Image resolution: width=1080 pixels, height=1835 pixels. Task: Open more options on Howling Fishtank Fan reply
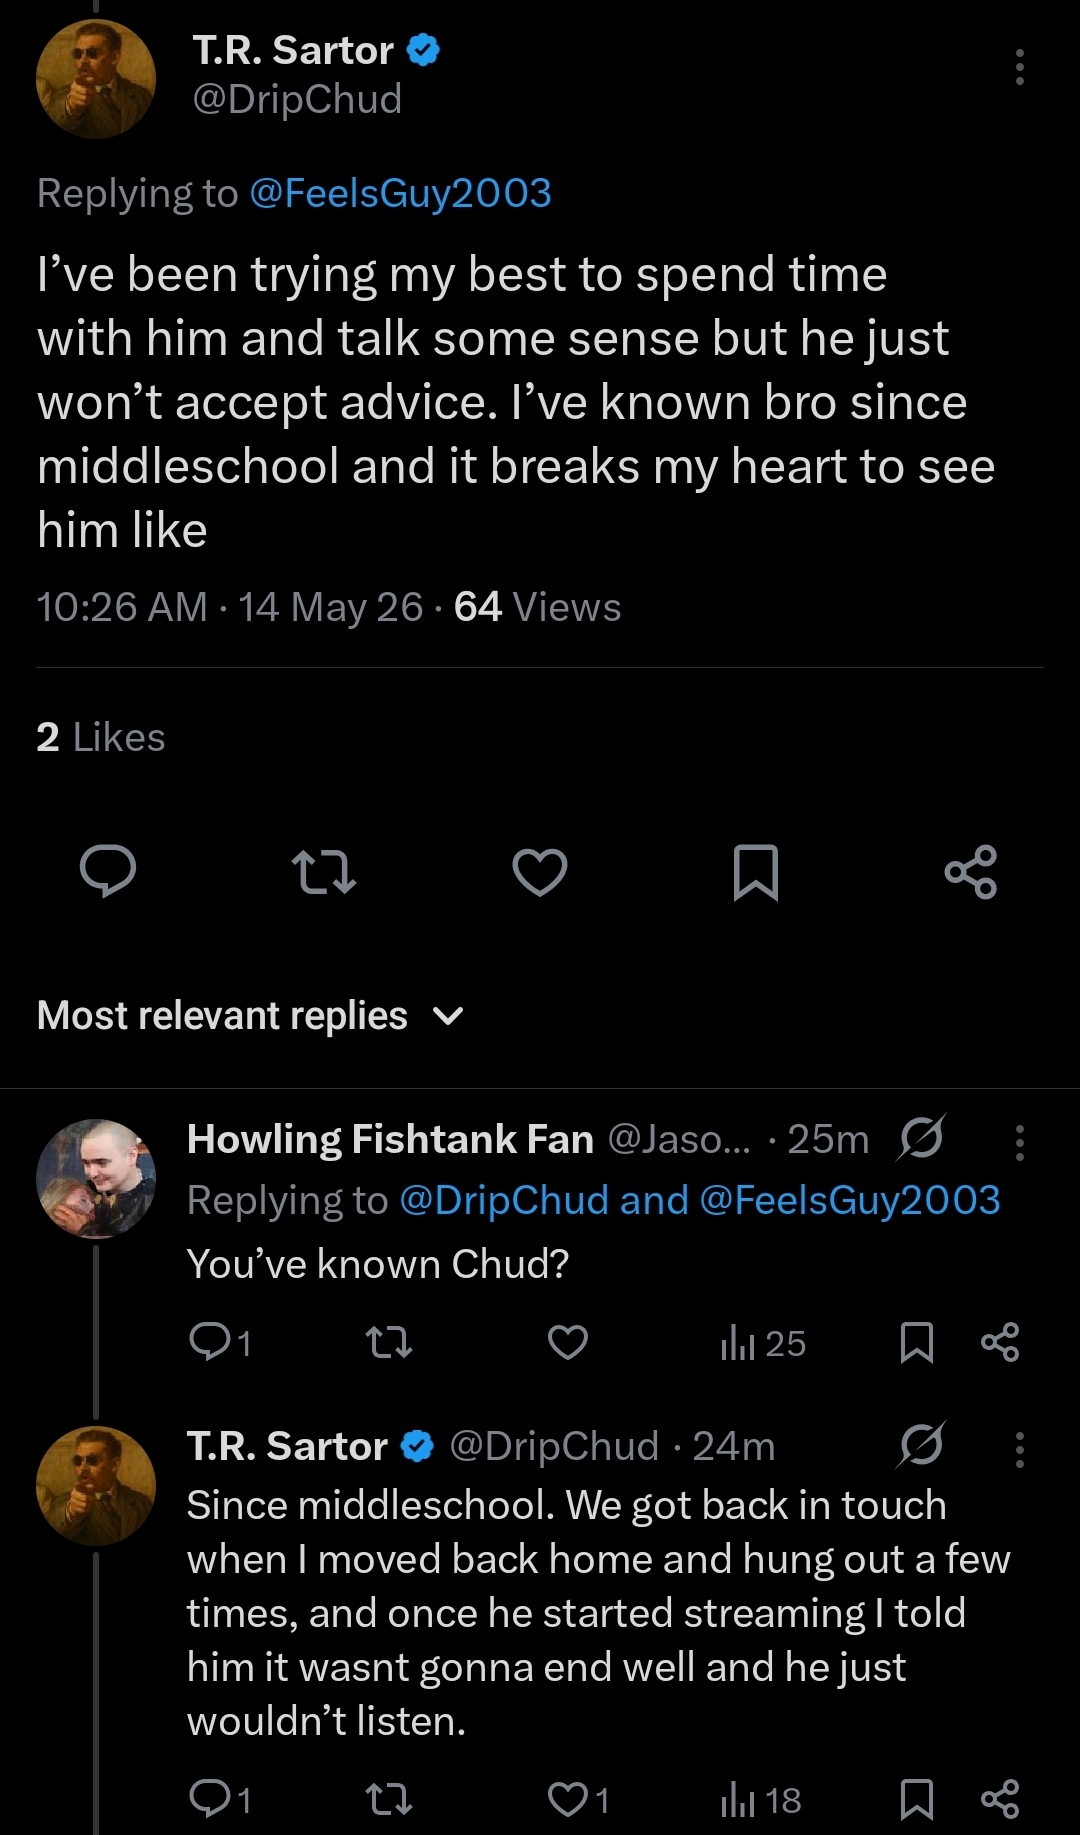coord(1019,1142)
